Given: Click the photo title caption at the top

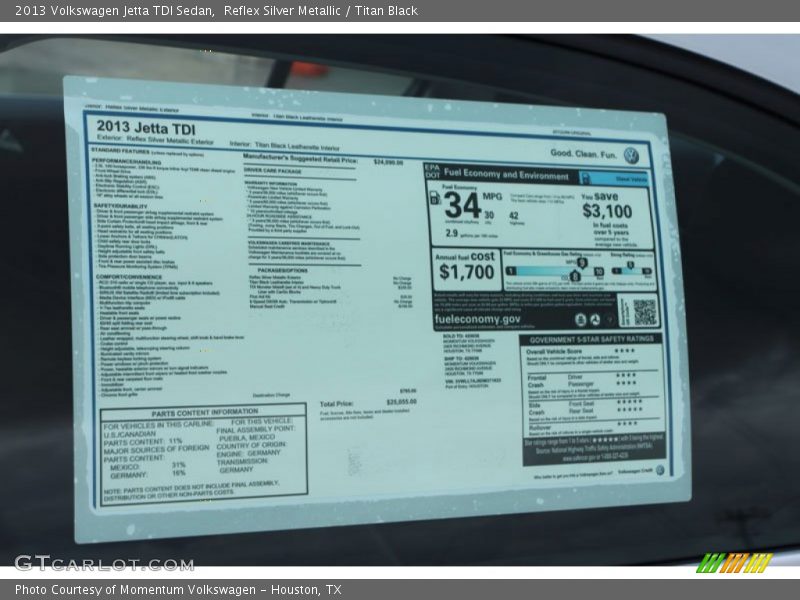Looking at the screenshot, I should [x=216, y=11].
